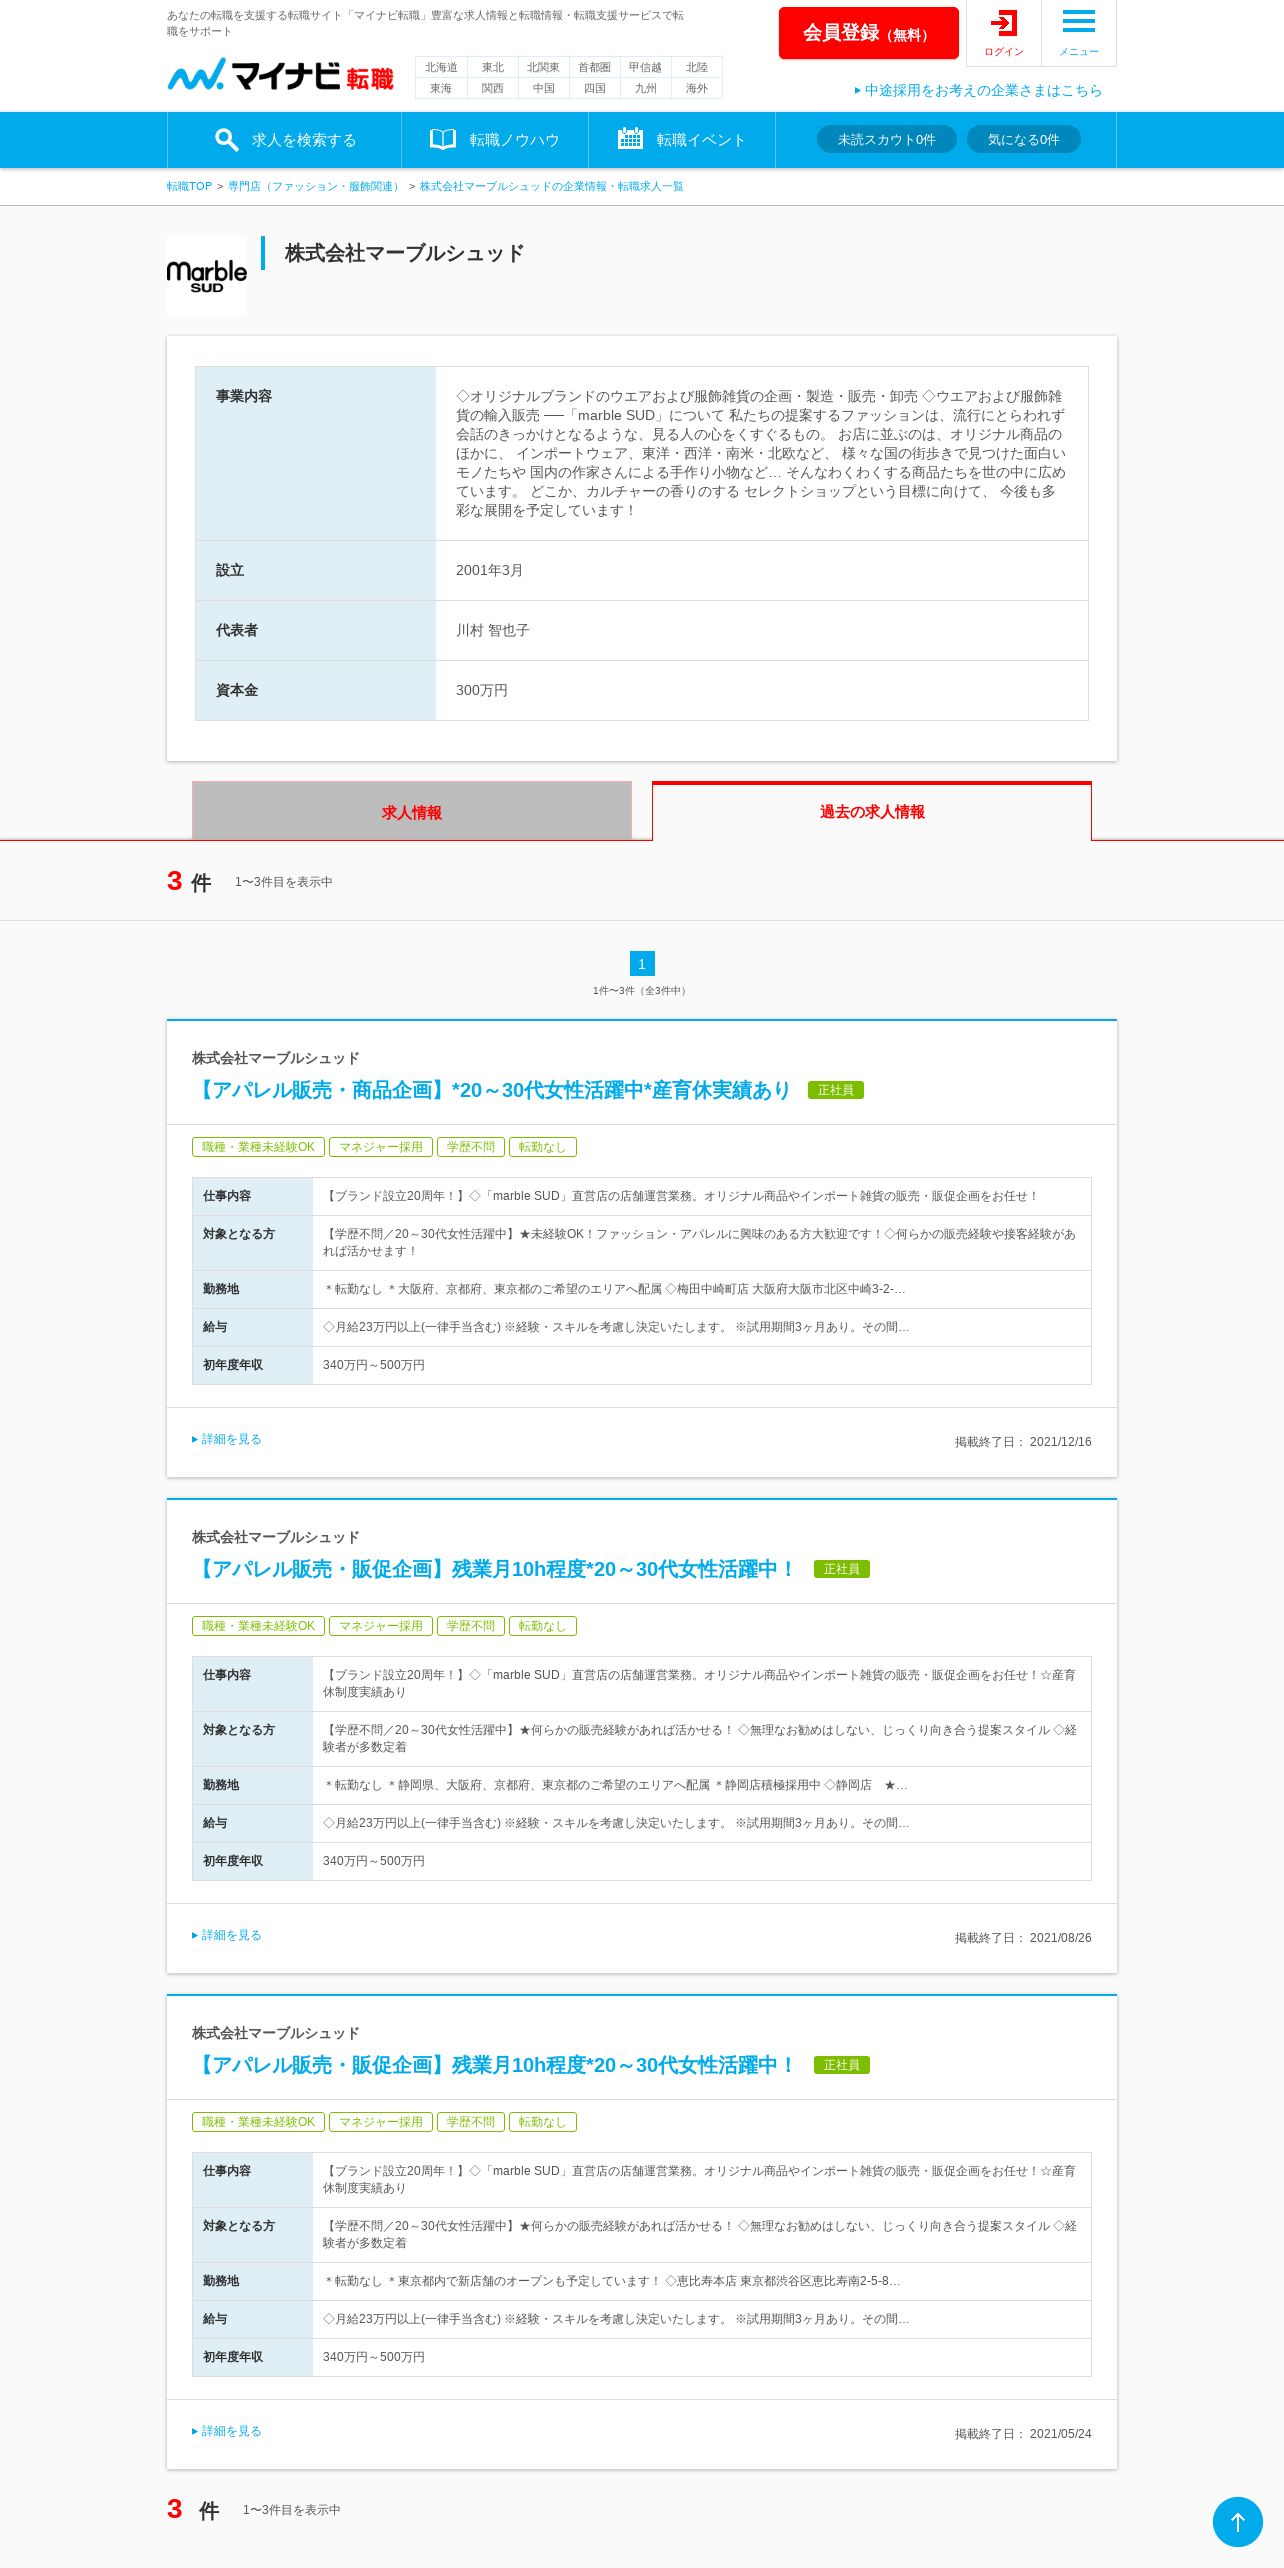Select 北陸 region link
The width and height of the screenshot is (1284, 2568).
pyautogui.click(x=697, y=67)
